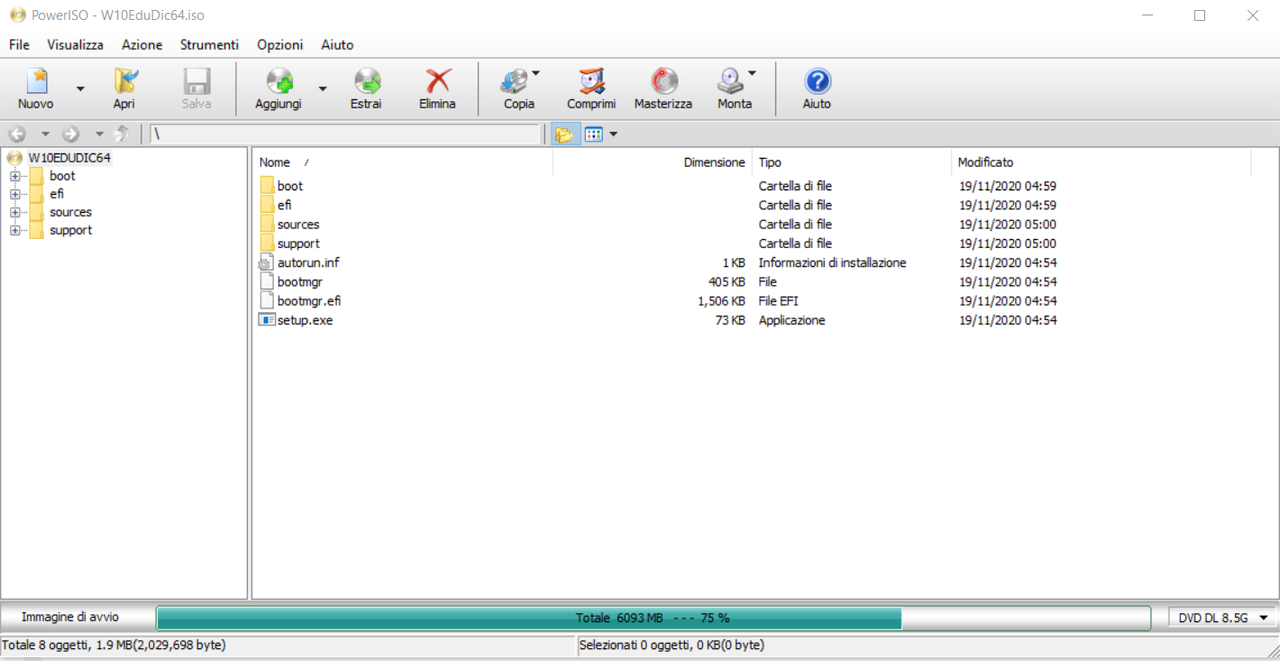Expand the boot folder in tree
Viewport: 1280px width, 661px height.
point(15,176)
